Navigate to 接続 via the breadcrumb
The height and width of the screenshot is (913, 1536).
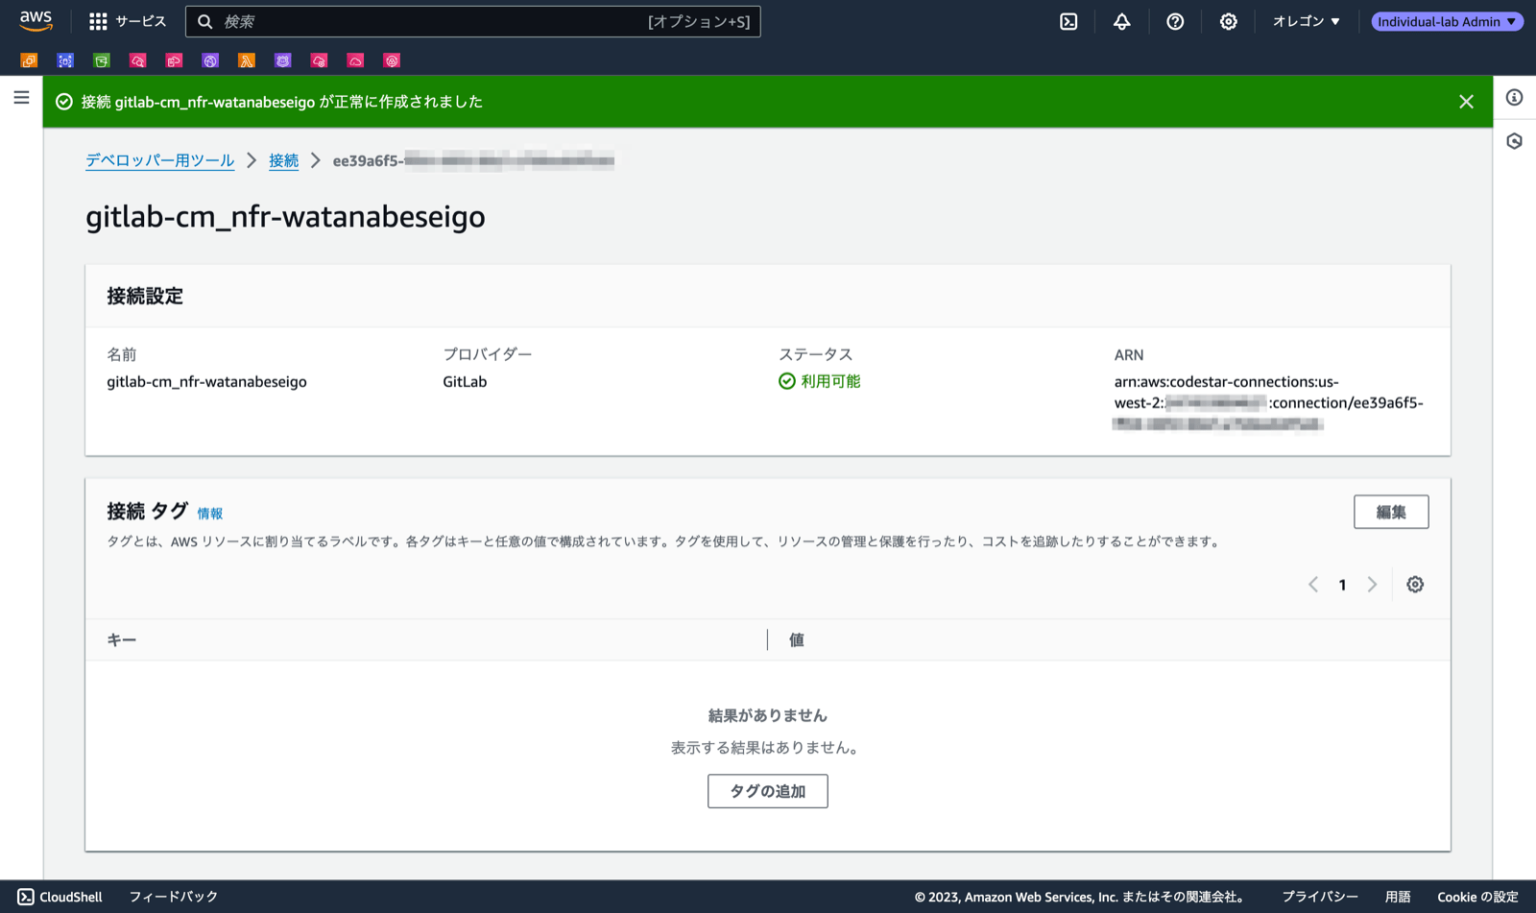[284, 160]
